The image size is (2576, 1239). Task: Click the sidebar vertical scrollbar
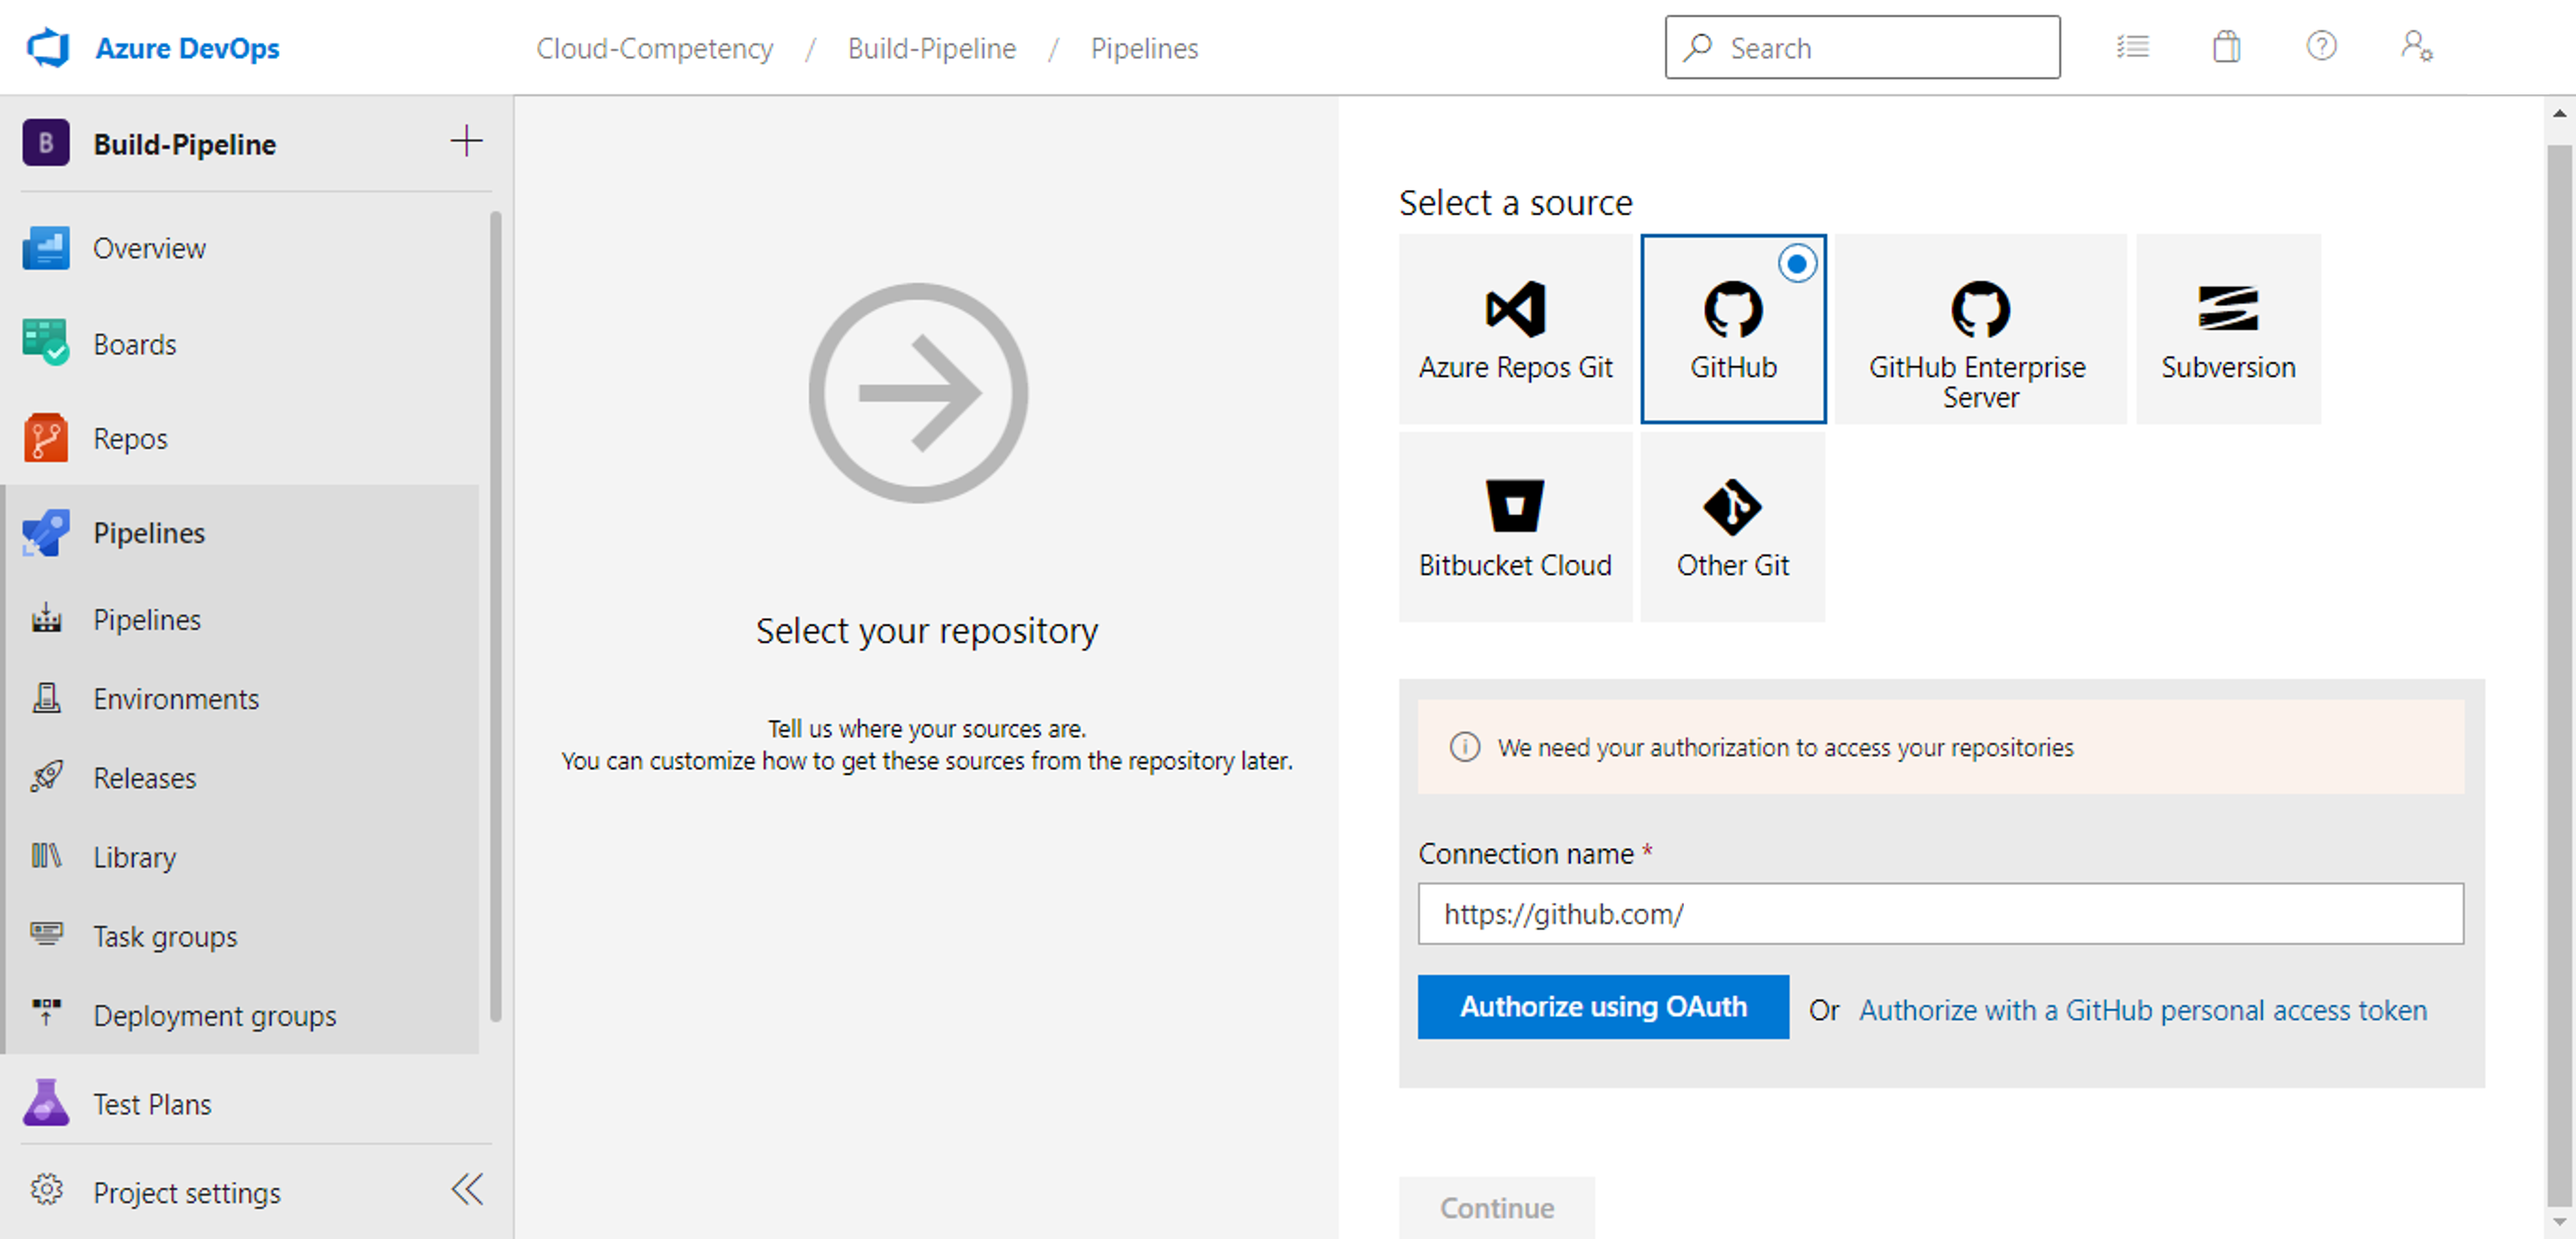(x=495, y=616)
